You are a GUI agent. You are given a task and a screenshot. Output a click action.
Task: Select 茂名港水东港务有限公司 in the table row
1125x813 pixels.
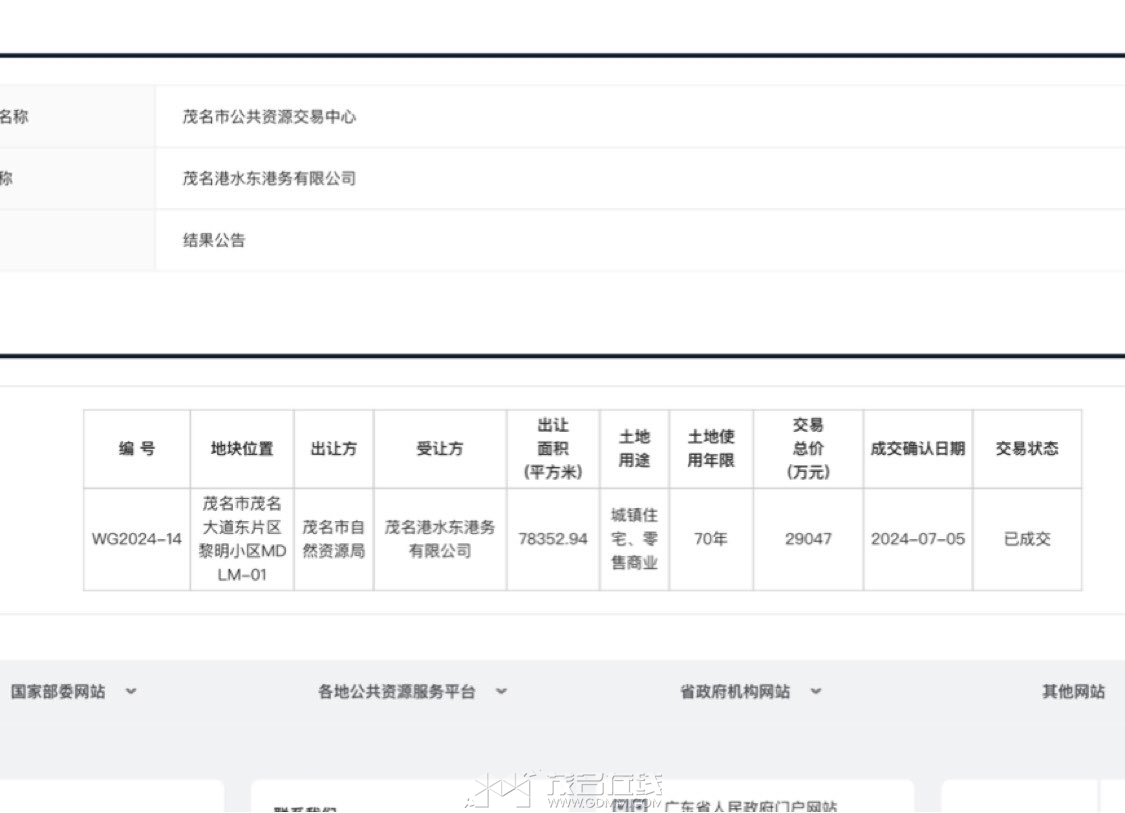coord(440,539)
